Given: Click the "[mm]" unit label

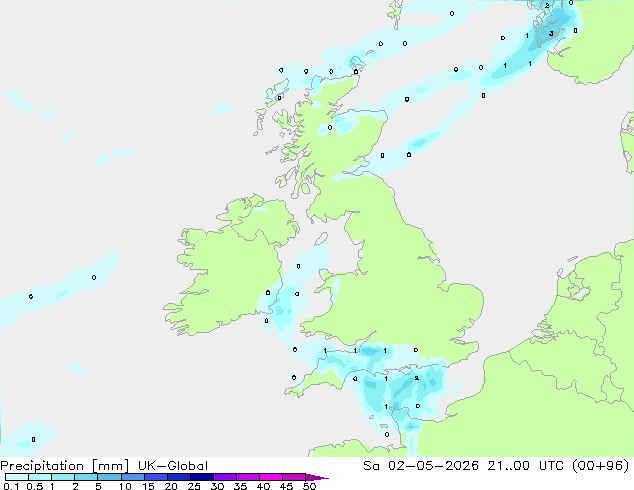Looking at the screenshot, I should click(110, 466).
